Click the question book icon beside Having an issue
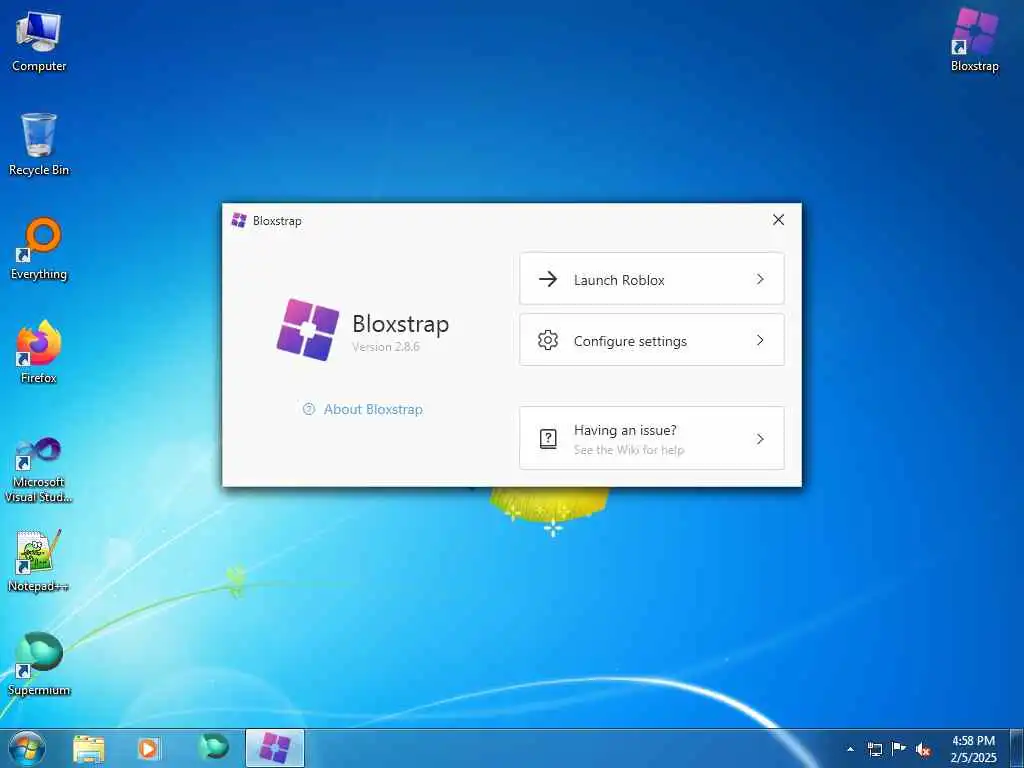Viewport: 1024px width, 768px height. pos(548,439)
